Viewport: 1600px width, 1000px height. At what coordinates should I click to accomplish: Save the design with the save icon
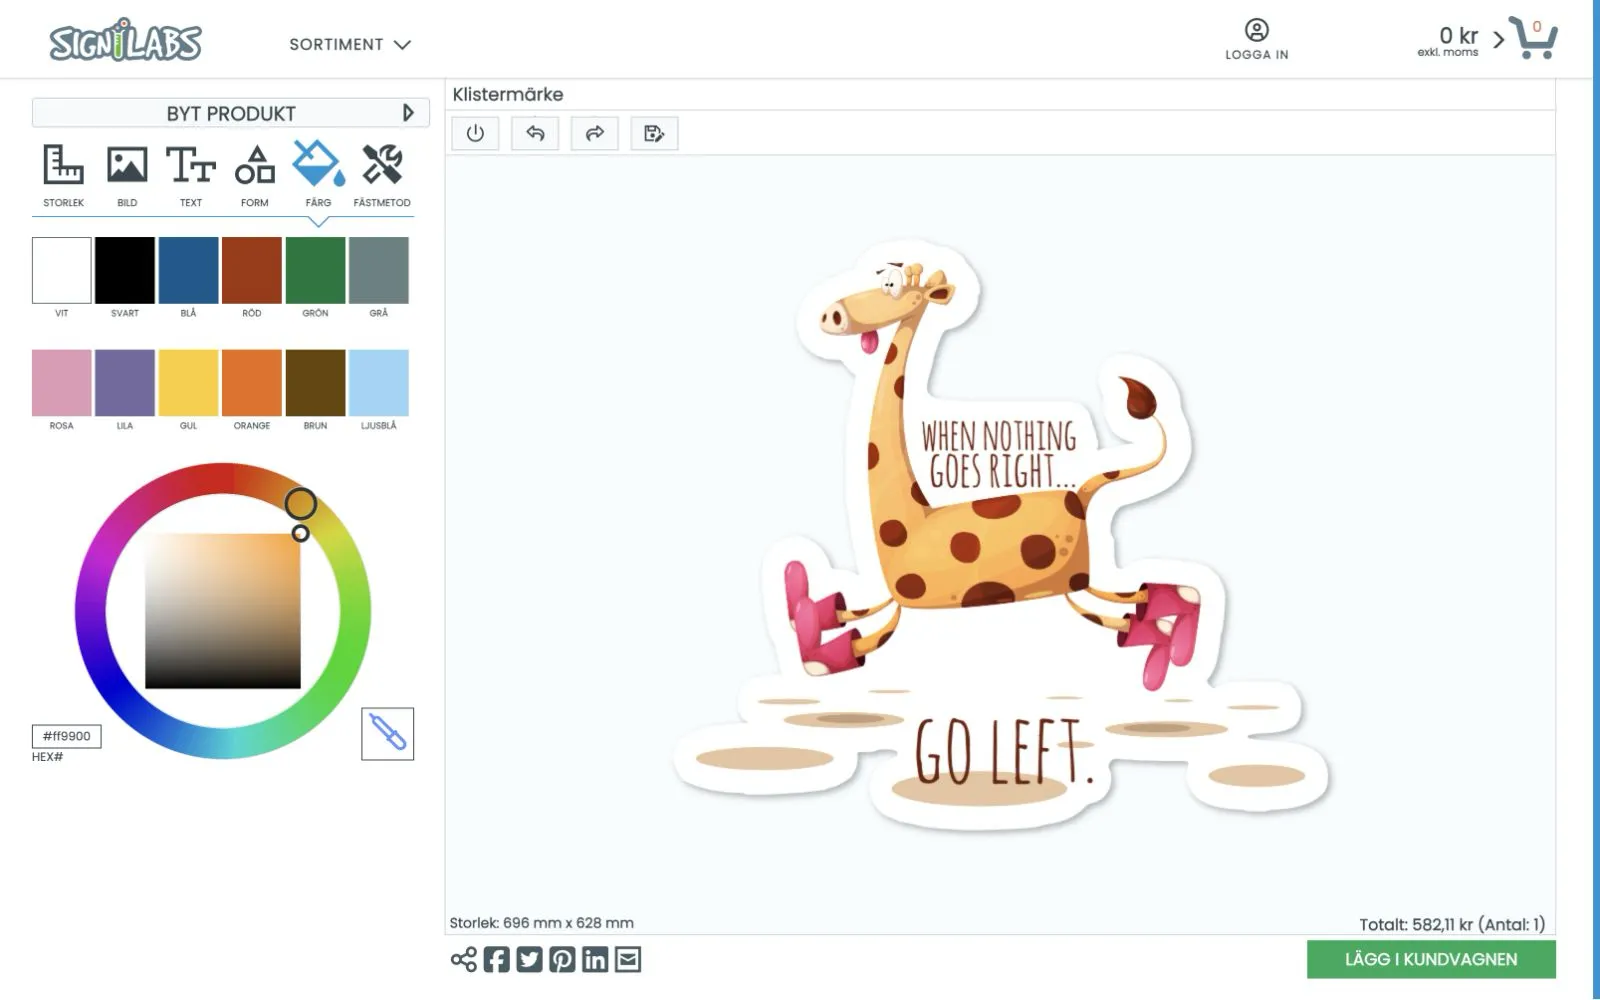coord(655,133)
